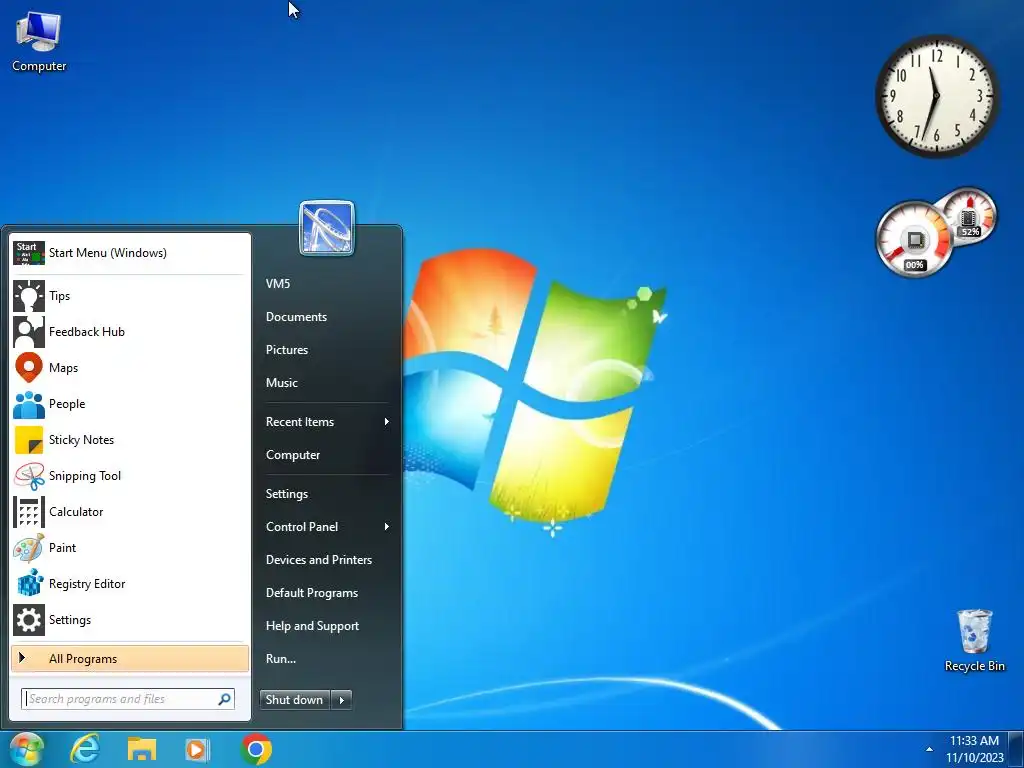The height and width of the screenshot is (768, 1024).
Task: Launch Paint palette icon
Action: point(29,548)
